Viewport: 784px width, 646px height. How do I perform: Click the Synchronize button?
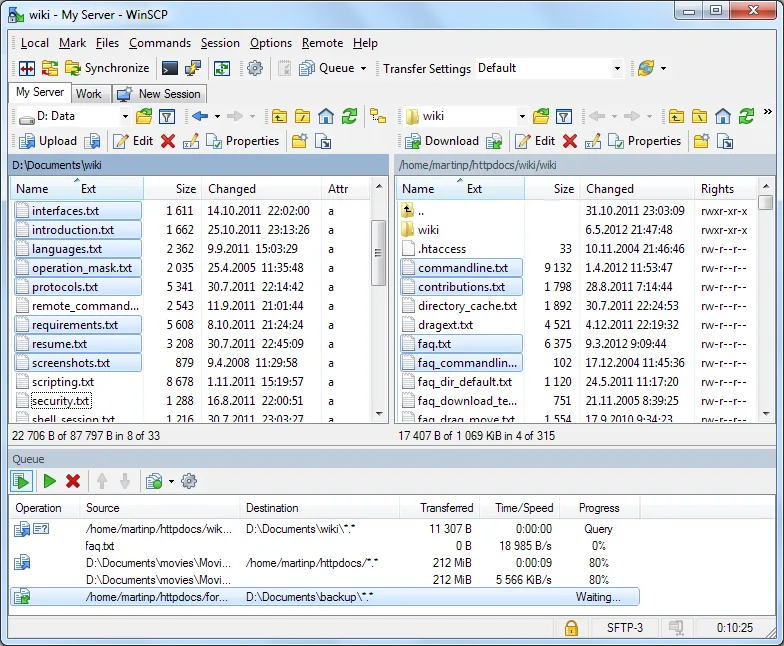coord(107,68)
